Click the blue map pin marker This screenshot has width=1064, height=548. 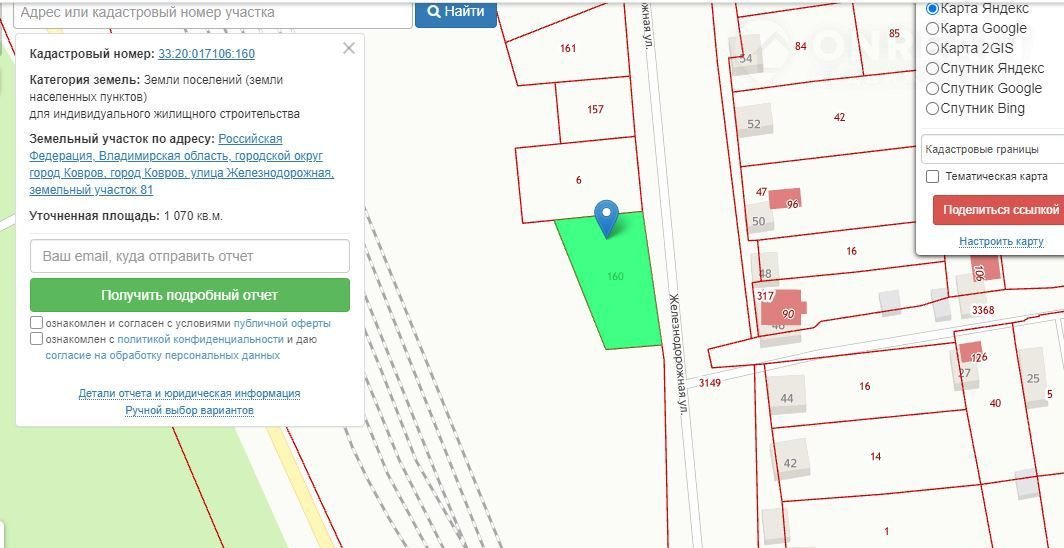pyautogui.click(x=606, y=216)
